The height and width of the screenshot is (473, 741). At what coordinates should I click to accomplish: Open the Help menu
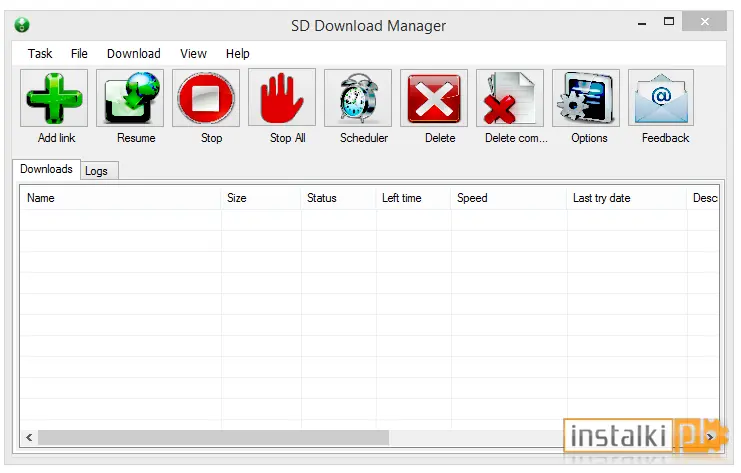click(238, 54)
